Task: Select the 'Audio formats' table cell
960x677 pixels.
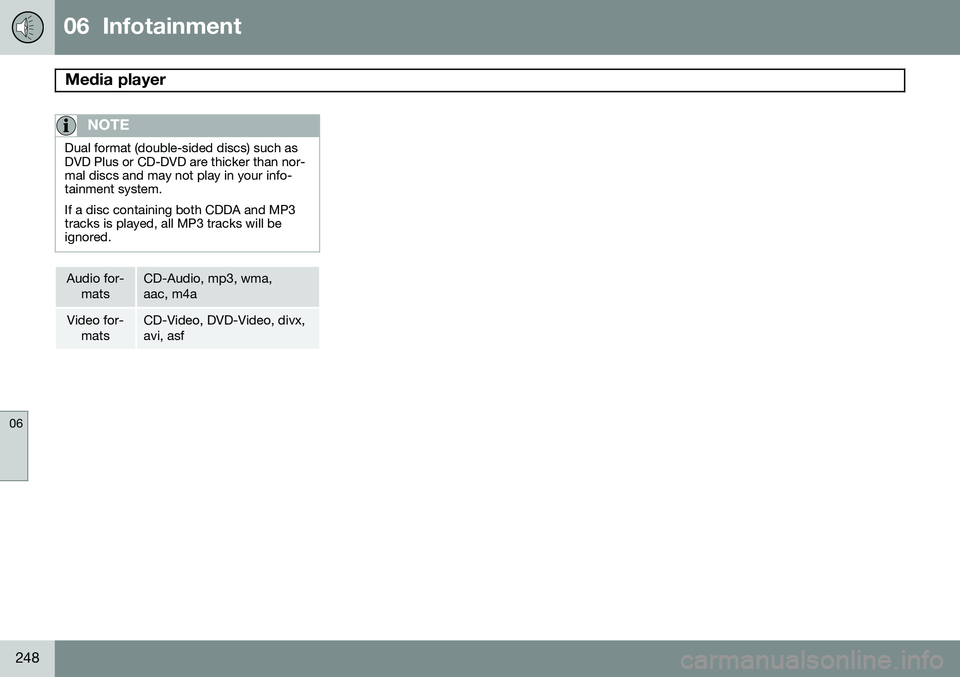Action: [x=95, y=286]
